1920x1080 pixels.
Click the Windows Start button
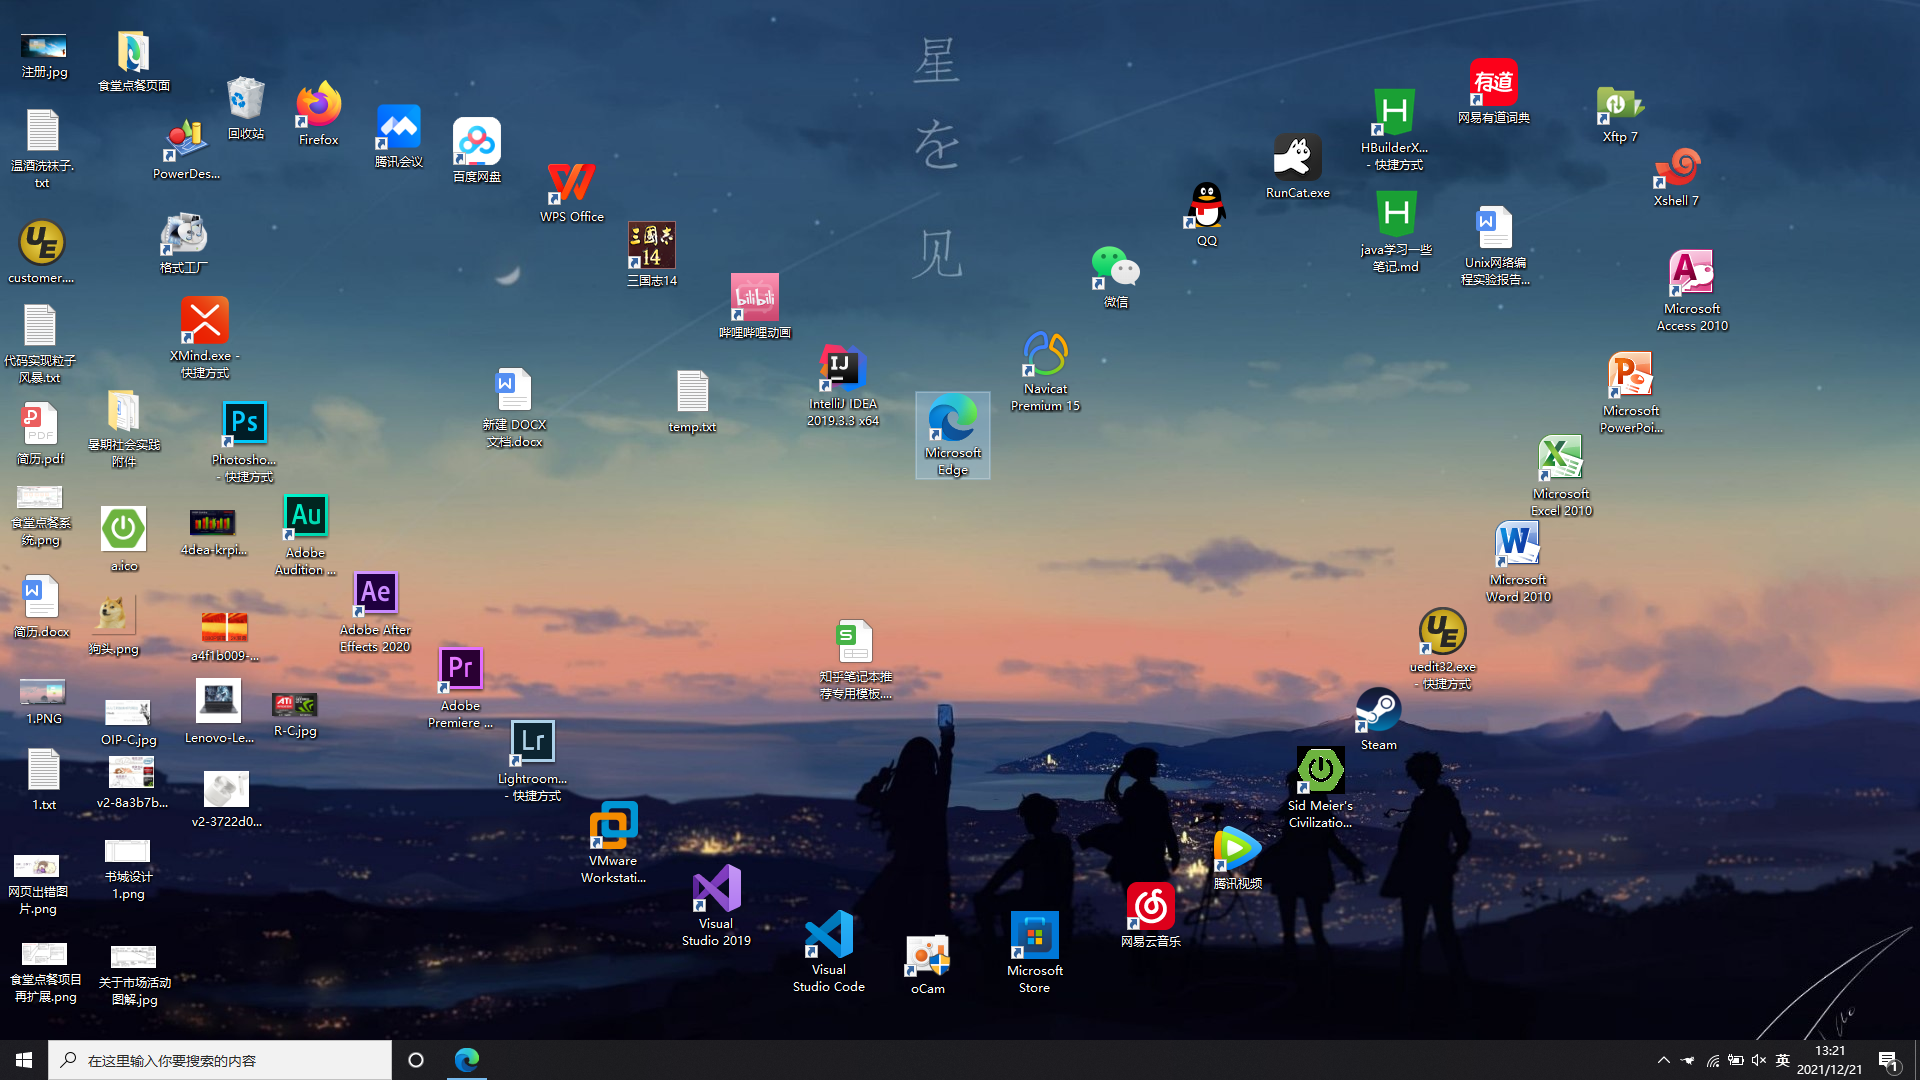tap(24, 1060)
